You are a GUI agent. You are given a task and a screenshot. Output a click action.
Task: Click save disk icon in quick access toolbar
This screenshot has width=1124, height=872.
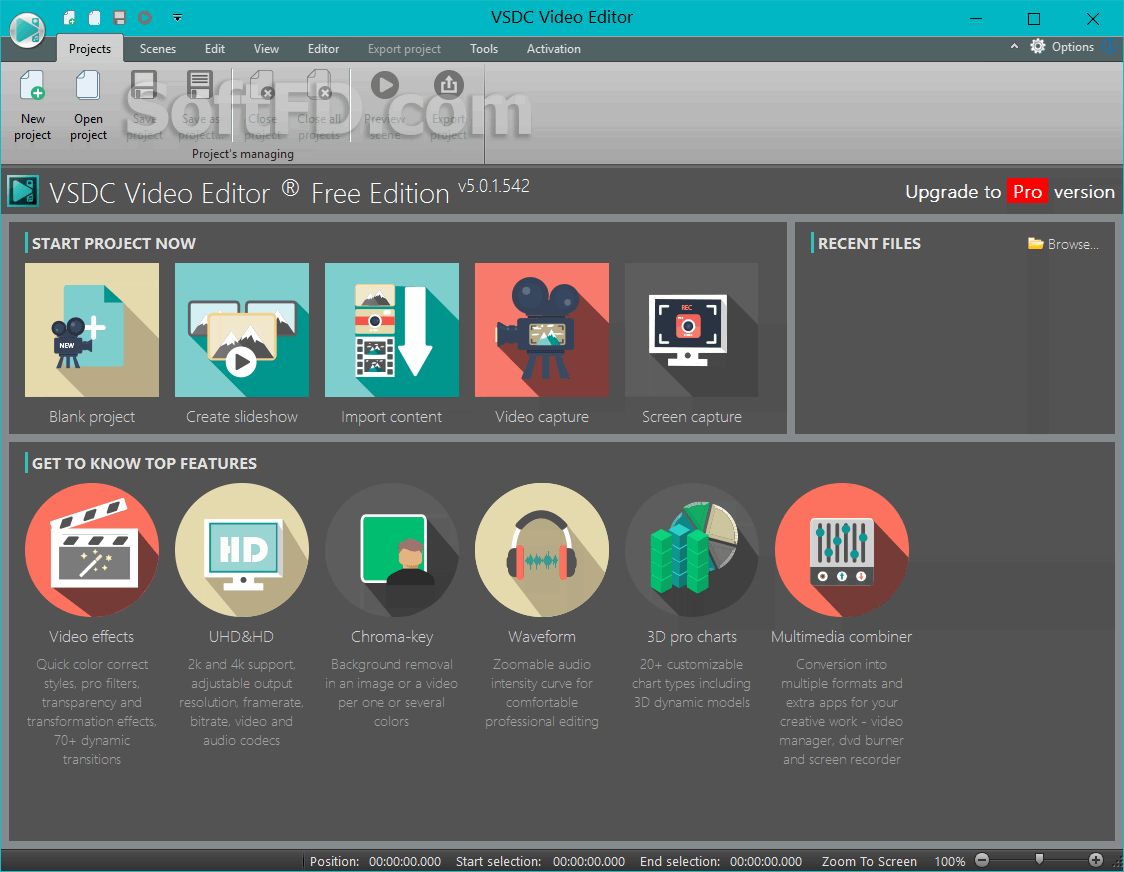point(119,17)
